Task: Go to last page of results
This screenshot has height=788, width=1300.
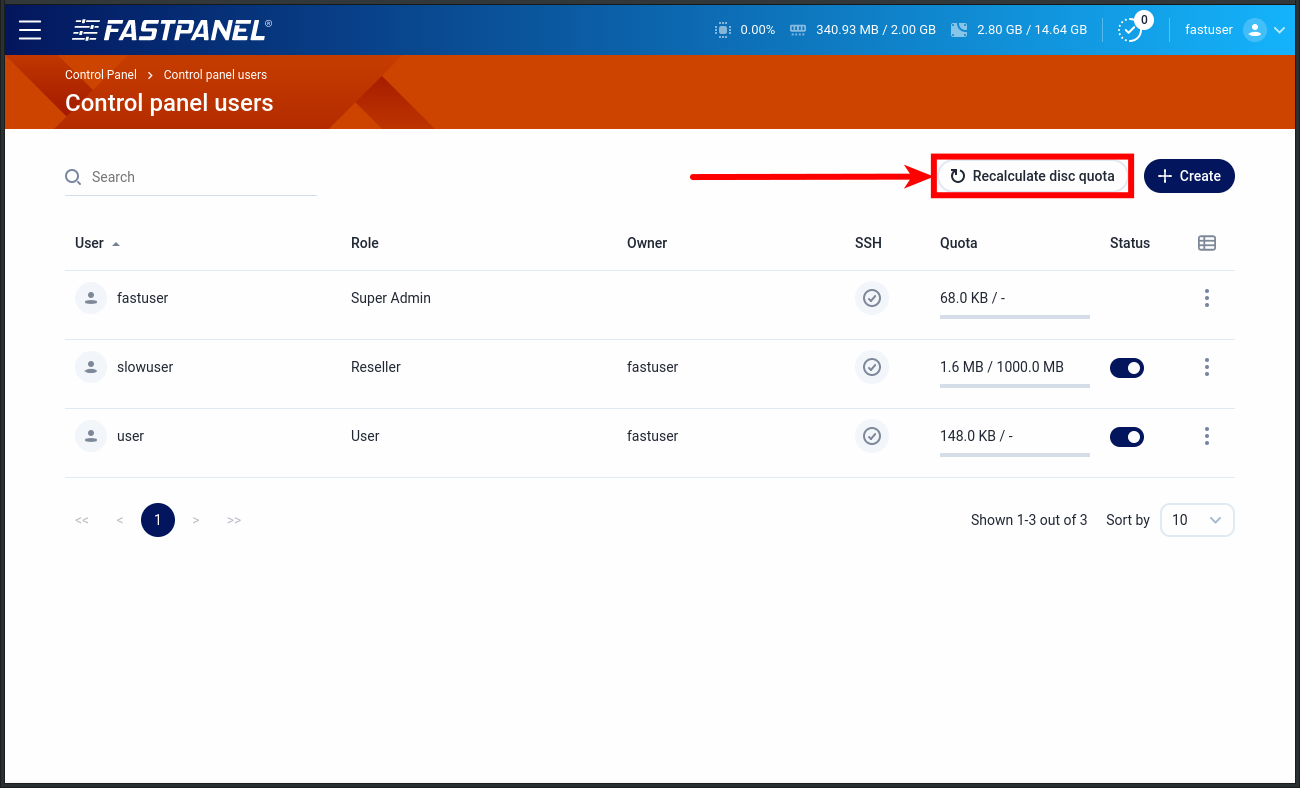Action: point(234,520)
